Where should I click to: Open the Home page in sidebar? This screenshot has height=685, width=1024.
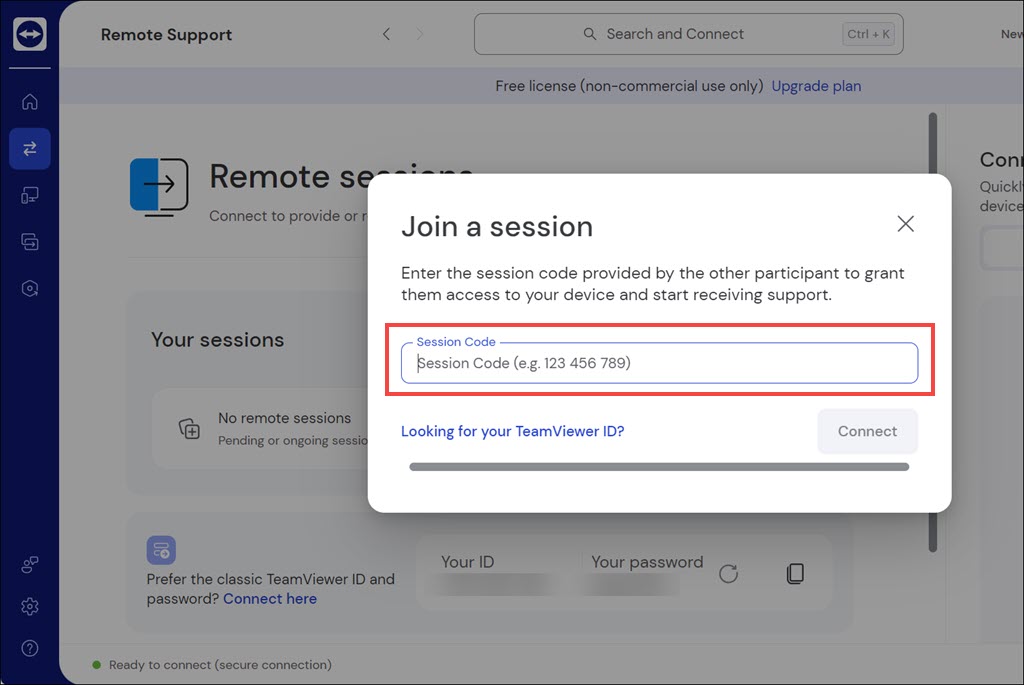pos(30,101)
